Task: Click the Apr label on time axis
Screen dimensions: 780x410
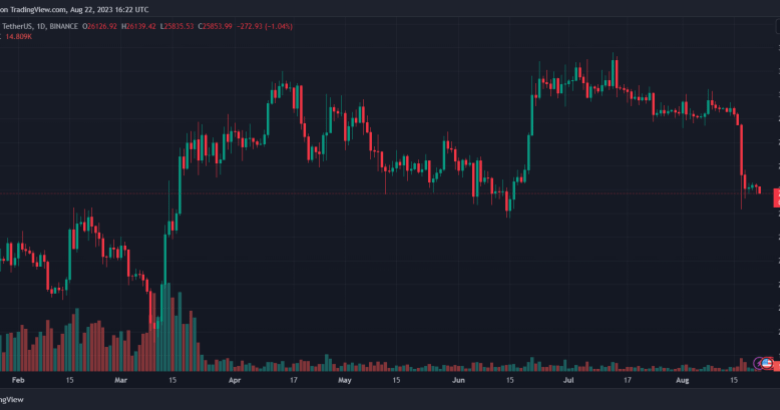Action: coord(235,381)
